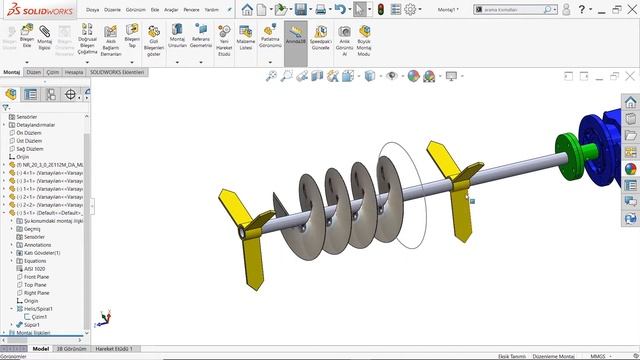Switch to the Hesapla tab
Screen dimensions: 640x360
click(x=74, y=72)
